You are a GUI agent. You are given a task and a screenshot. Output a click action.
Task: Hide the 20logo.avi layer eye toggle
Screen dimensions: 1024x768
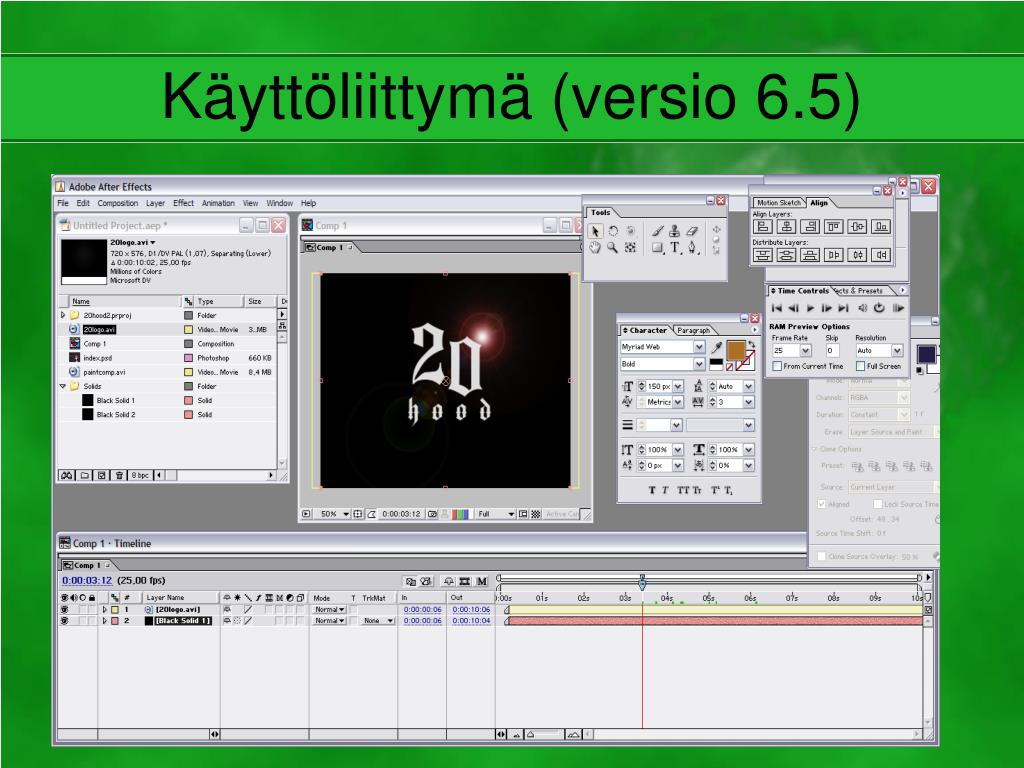(x=64, y=609)
